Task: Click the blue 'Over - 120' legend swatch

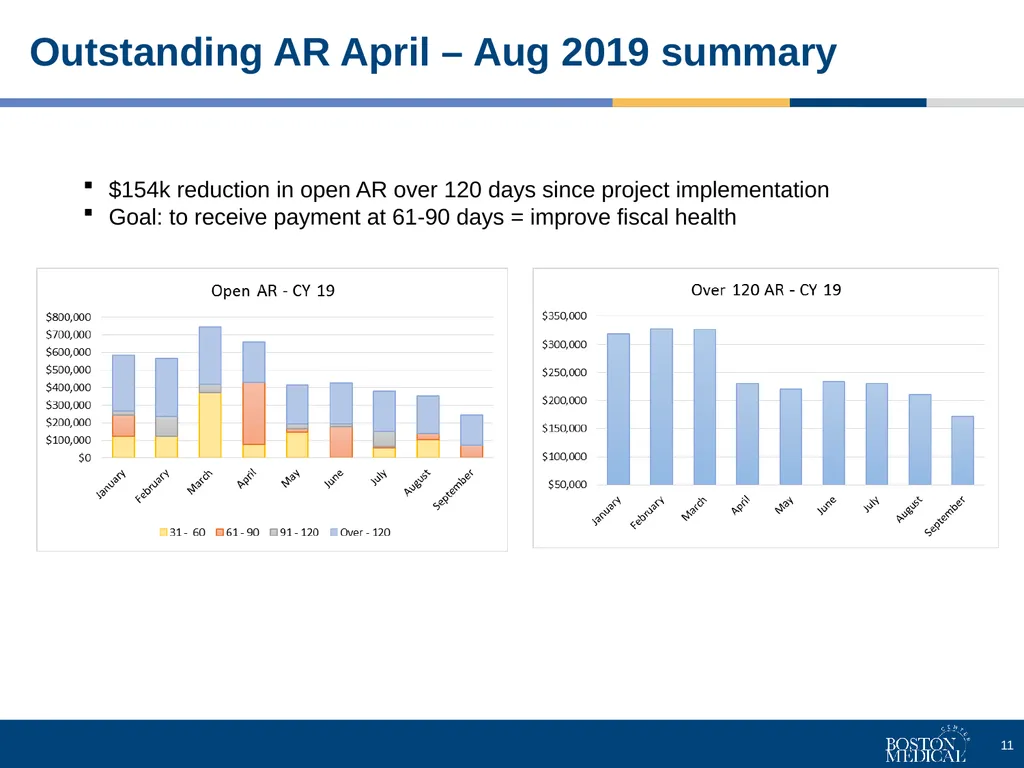Action: click(334, 532)
